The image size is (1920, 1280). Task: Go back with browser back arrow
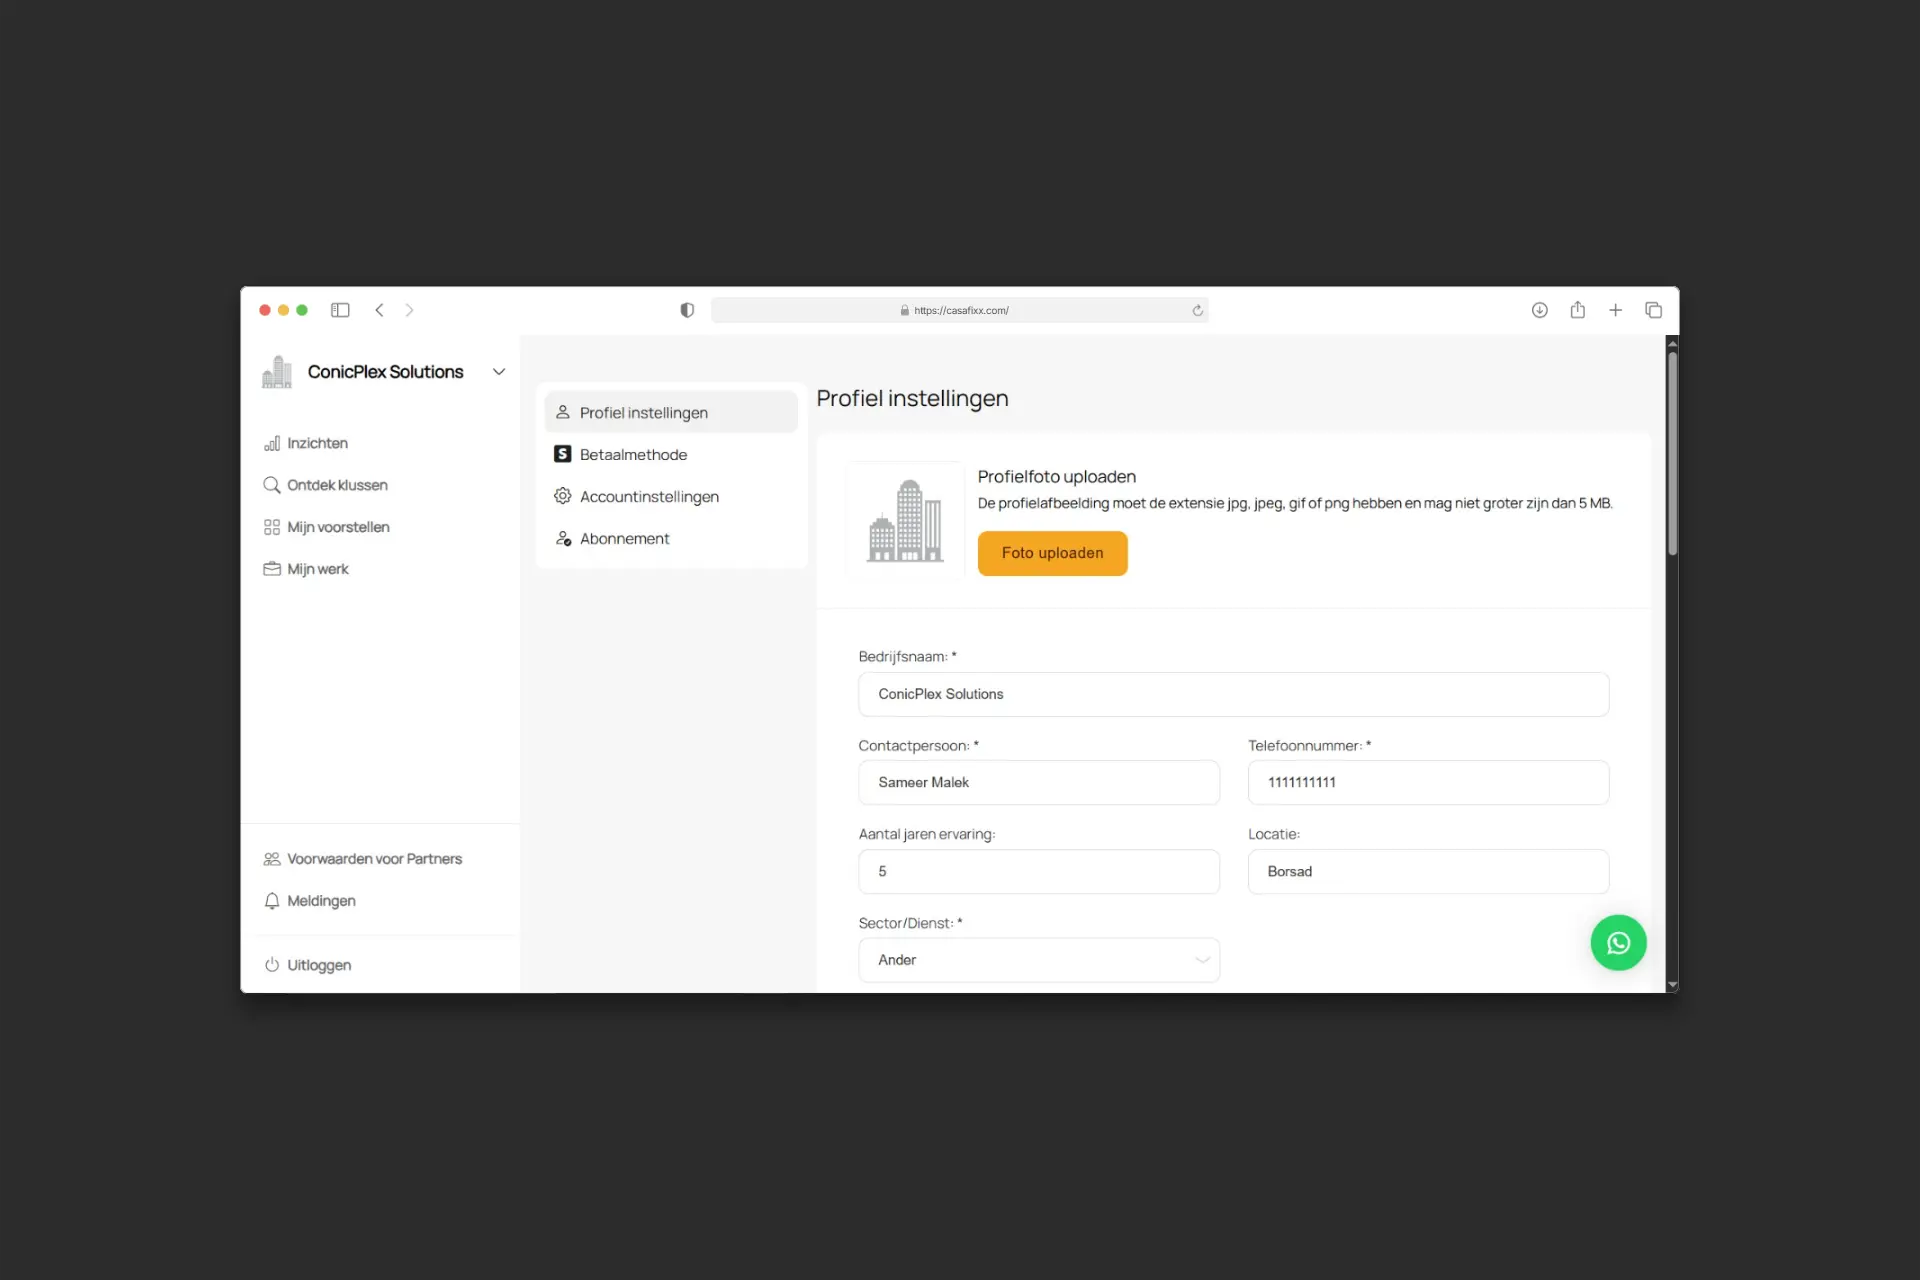point(379,310)
